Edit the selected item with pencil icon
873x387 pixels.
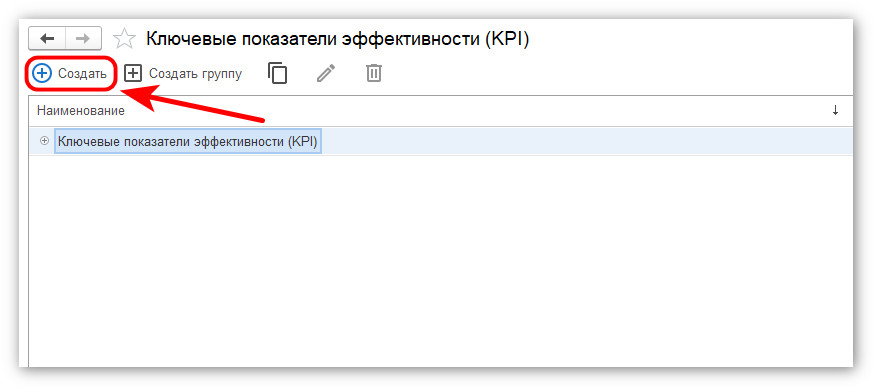click(326, 73)
